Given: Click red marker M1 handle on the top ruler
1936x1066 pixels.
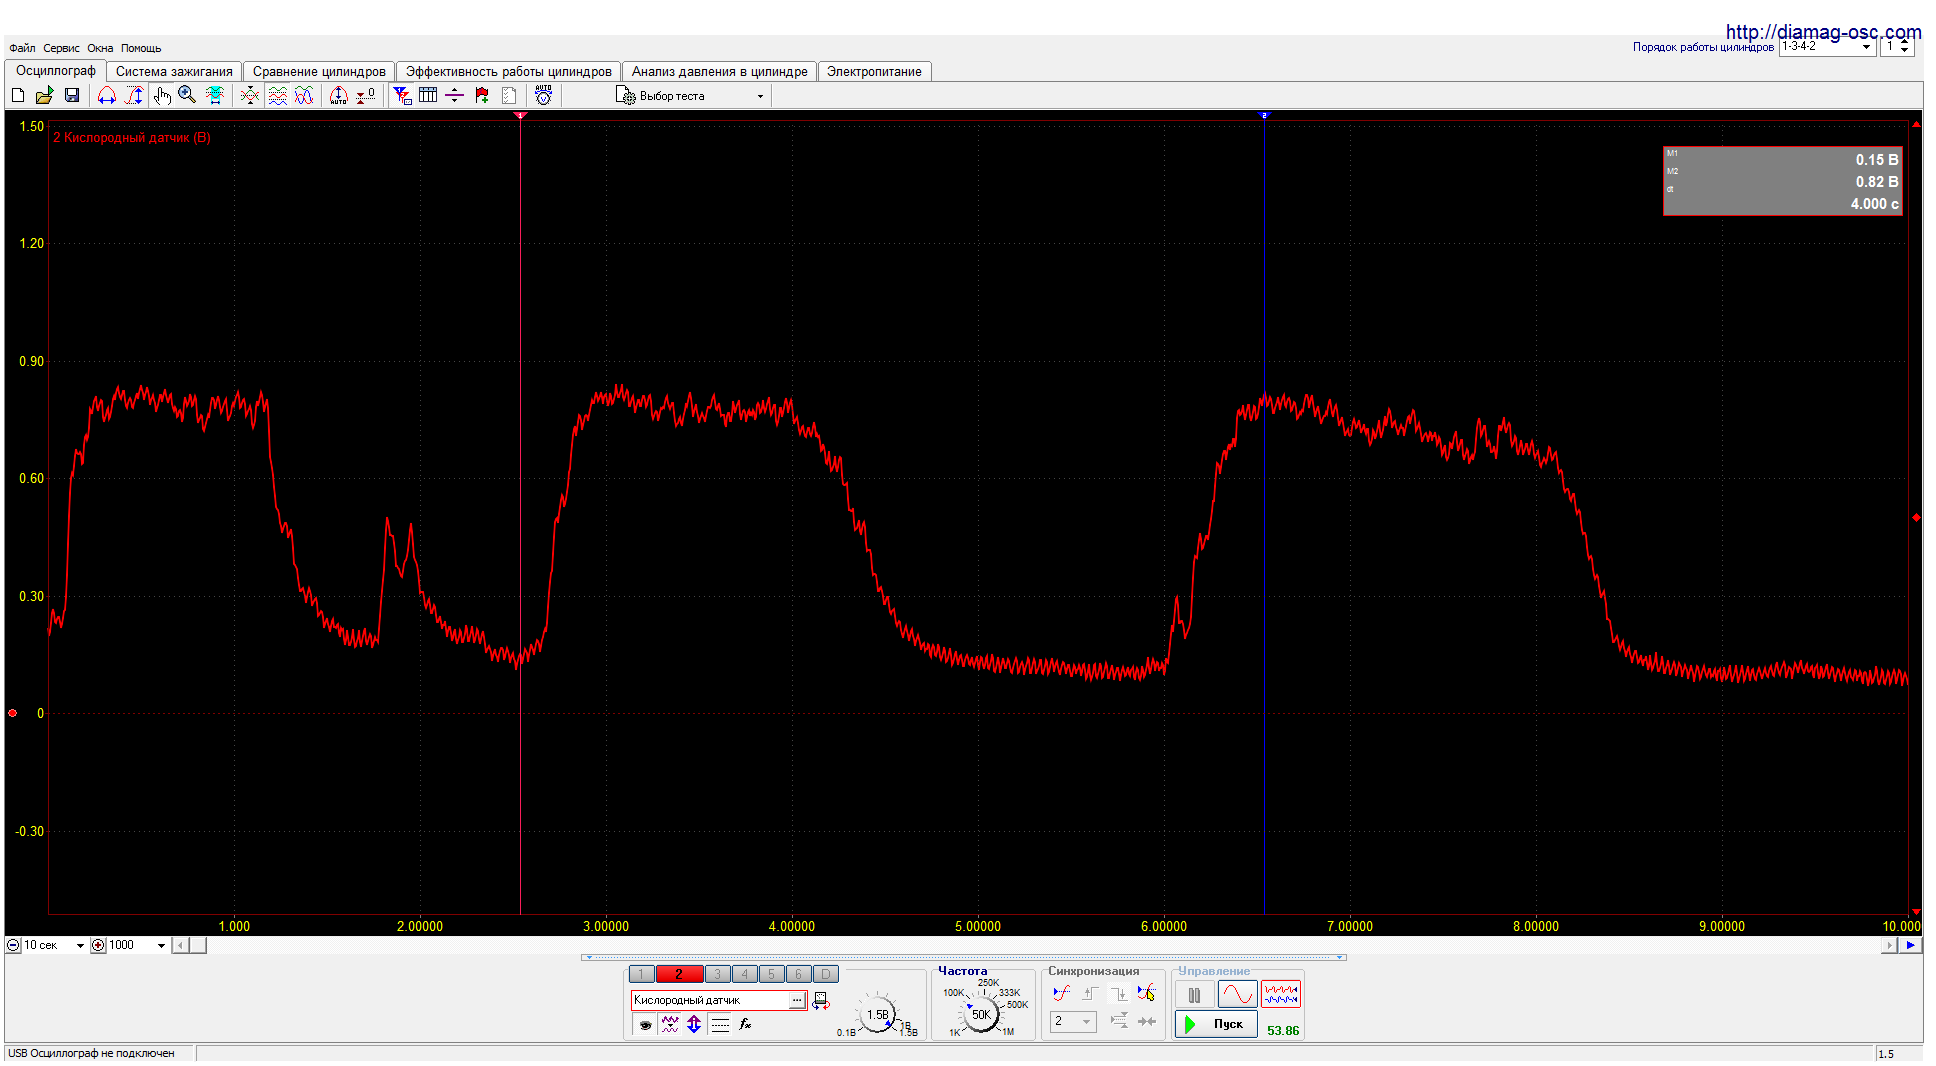Looking at the screenshot, I should tap(520, 115).
